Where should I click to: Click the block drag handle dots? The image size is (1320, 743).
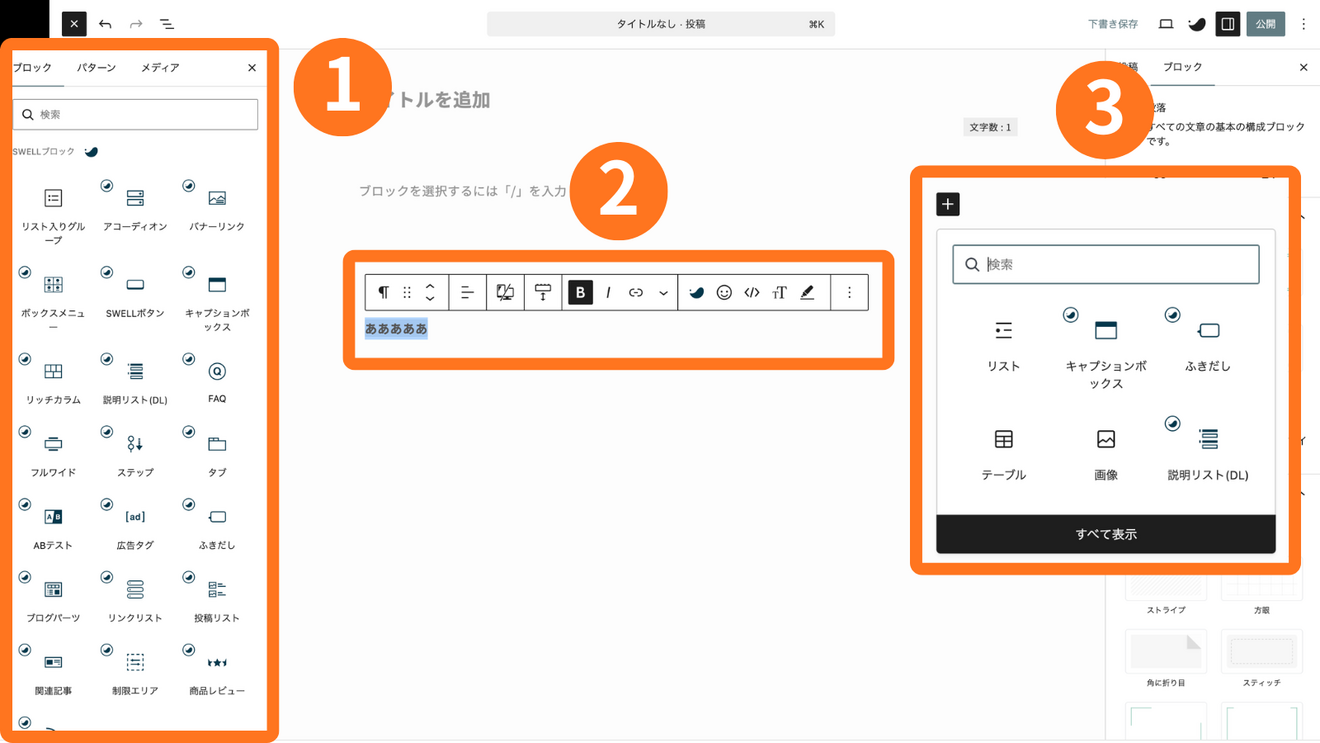pyautogui.click(x=407, y=292)
